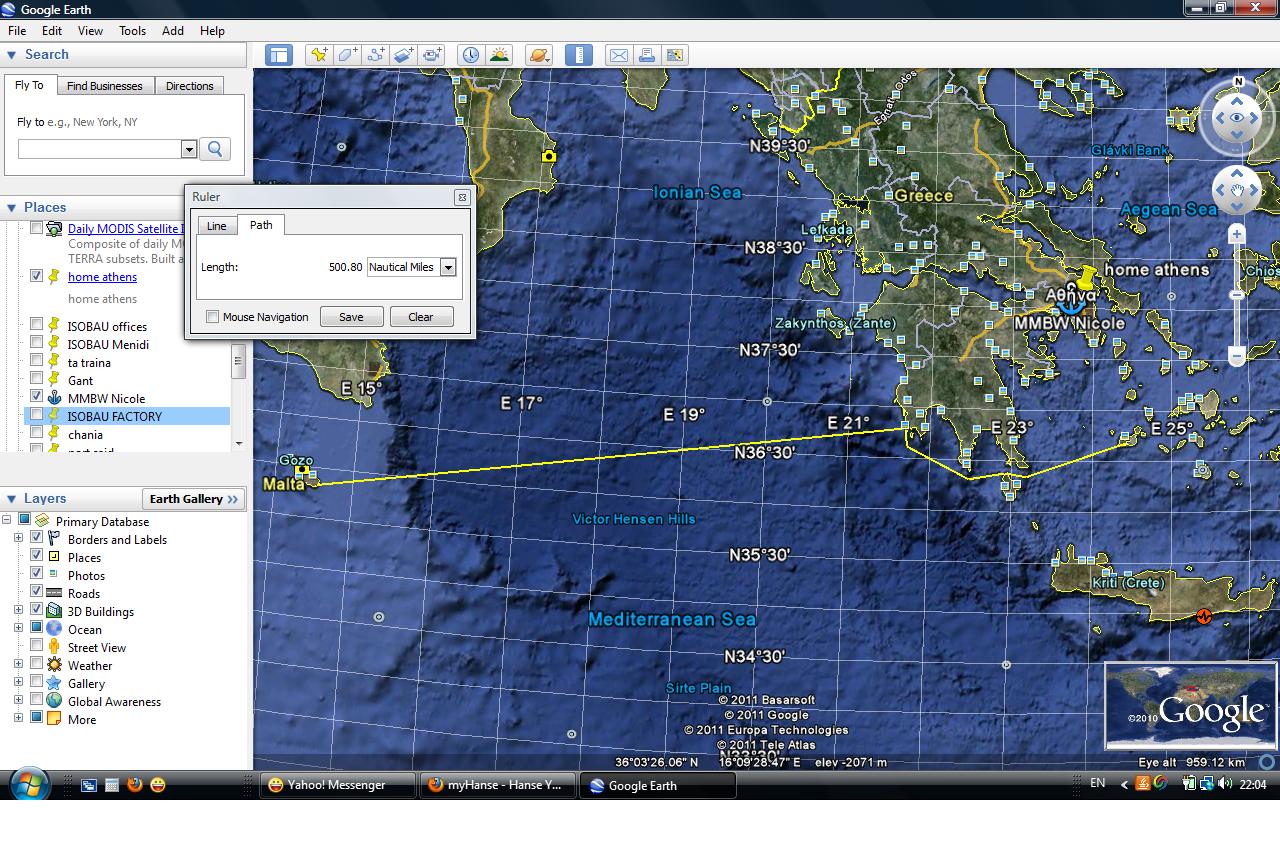Open the historical imagery clock icon
Screen dimensions: 1280x862
point(470,55)
